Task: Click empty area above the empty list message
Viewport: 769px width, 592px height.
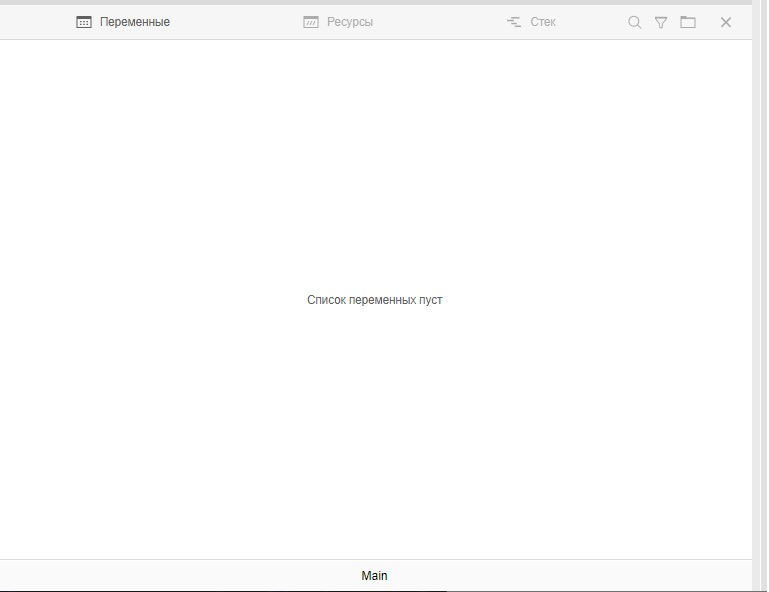Action: coord(374,160)
